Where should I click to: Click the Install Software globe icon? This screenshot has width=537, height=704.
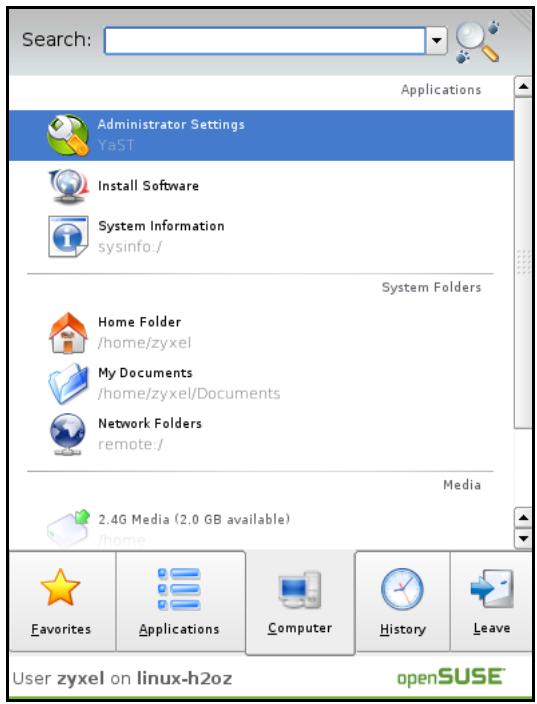pos(68,186)
